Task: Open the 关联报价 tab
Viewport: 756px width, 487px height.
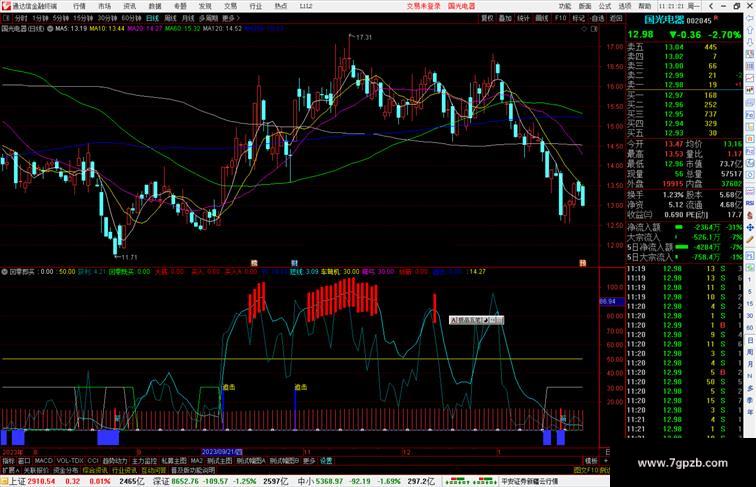Action: click(36, 470)
